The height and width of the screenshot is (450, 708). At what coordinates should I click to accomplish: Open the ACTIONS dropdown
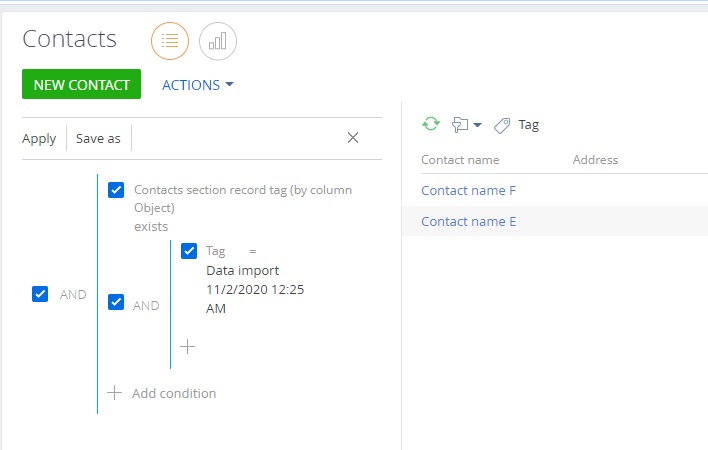pyautogui.click(x=198, y=85)
